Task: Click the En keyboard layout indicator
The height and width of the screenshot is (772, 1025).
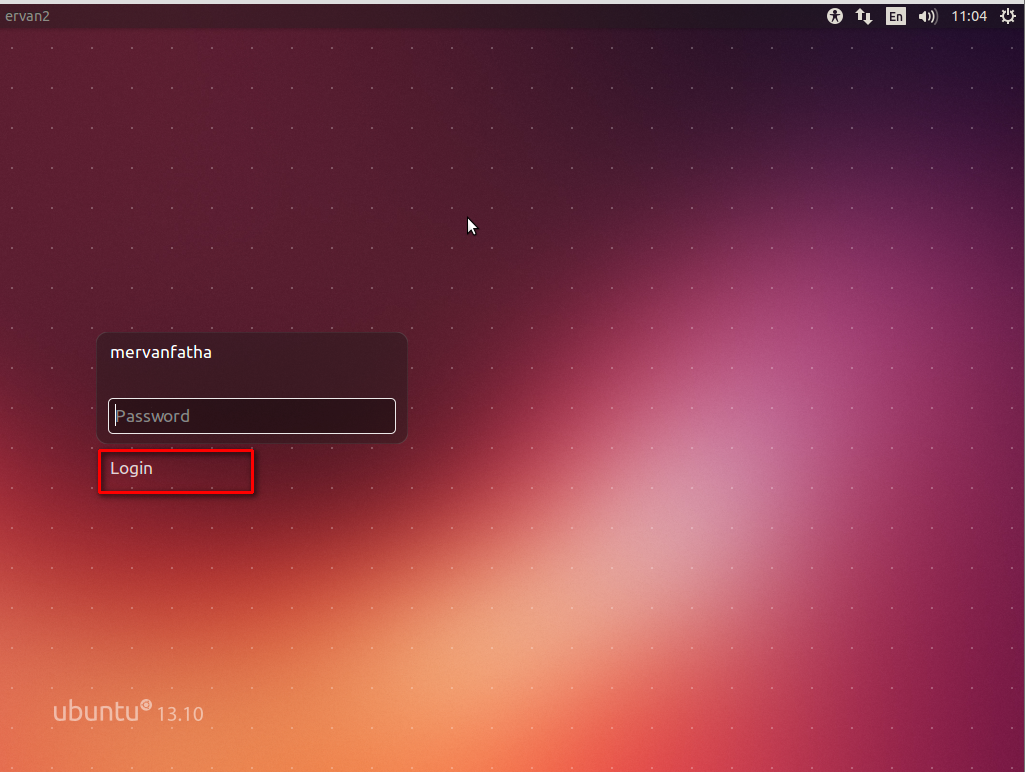Action: (x=896, y=16)
